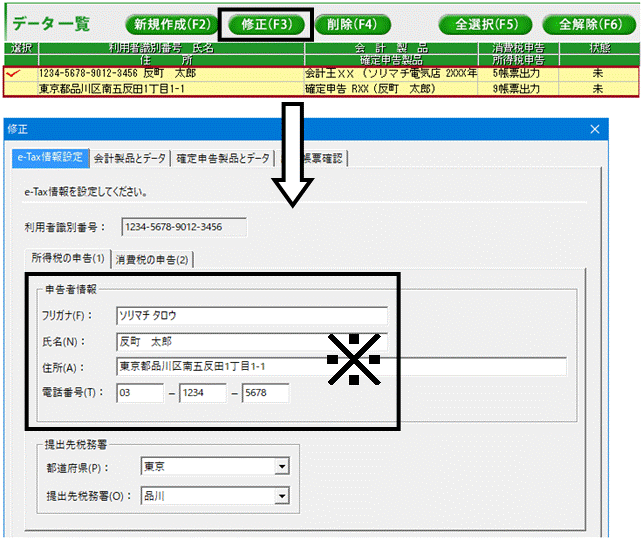Click the 会計王XX product cell
This screenshot has height=540, width=642.
click(x=391, y=74)
